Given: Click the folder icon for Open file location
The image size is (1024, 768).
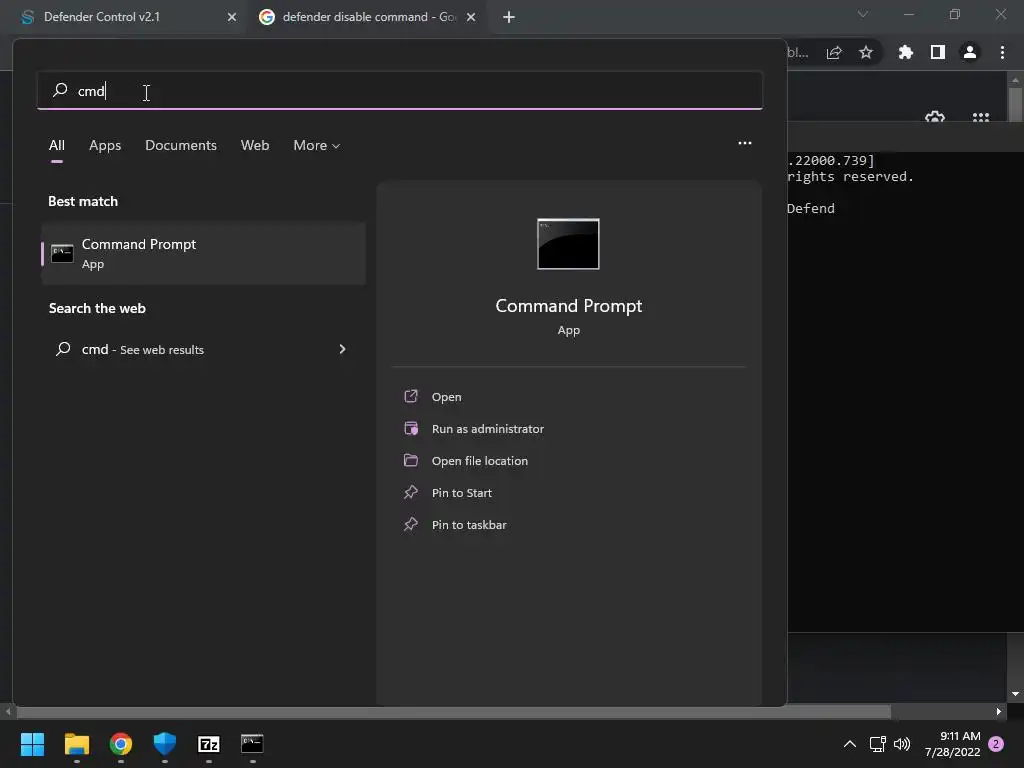Looking at the screenshot, I should point(411,460).
